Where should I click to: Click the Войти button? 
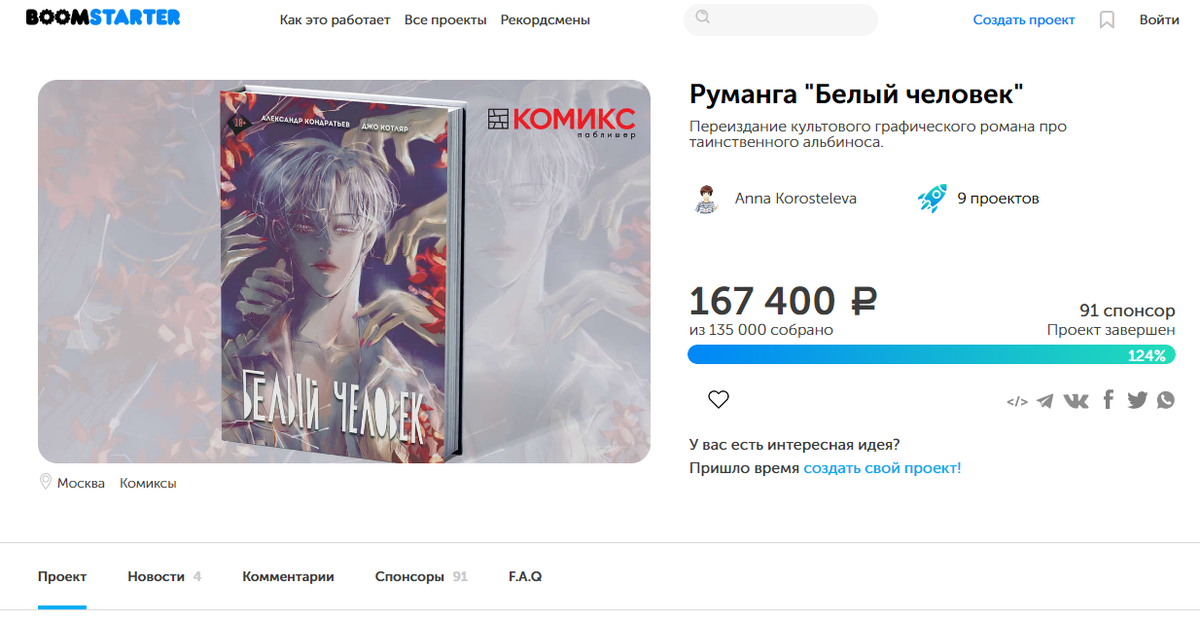(x=1159, y=20)
